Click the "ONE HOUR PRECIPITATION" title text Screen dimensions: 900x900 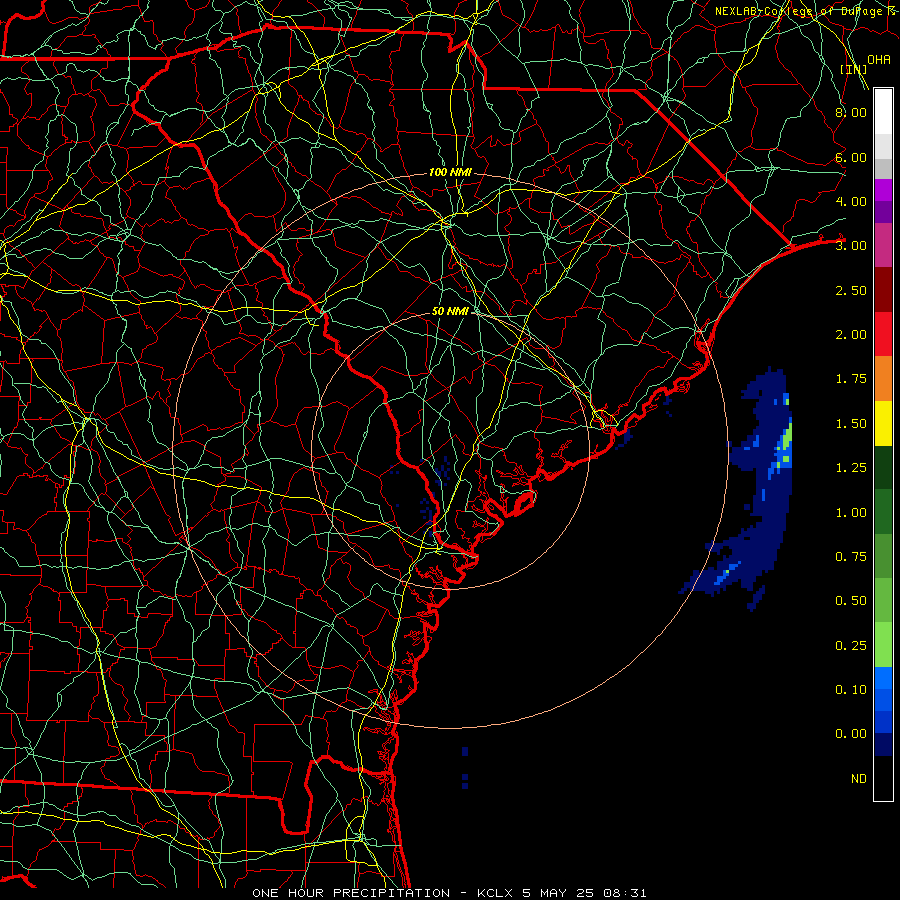click(x=351, y=893)
